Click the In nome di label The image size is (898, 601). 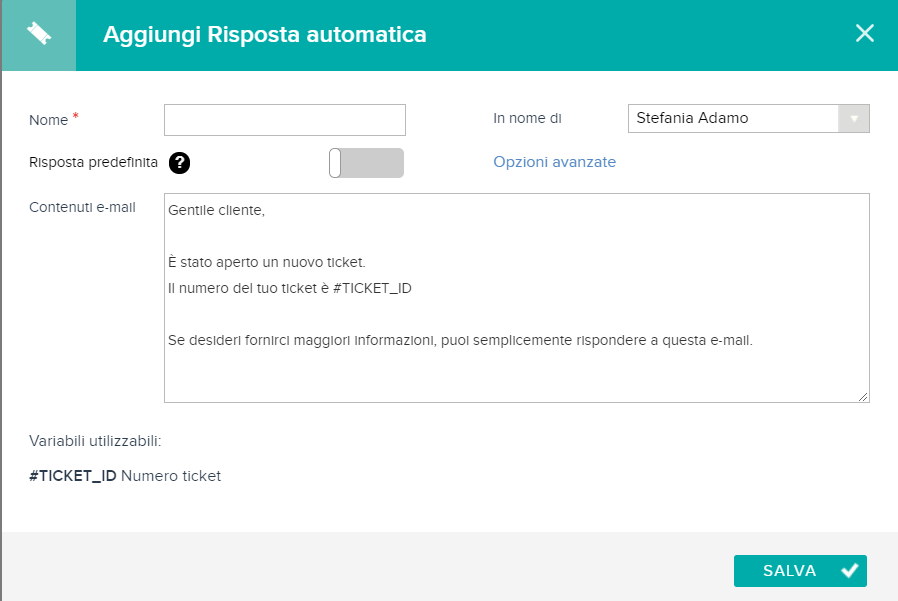tap(527, 119)
